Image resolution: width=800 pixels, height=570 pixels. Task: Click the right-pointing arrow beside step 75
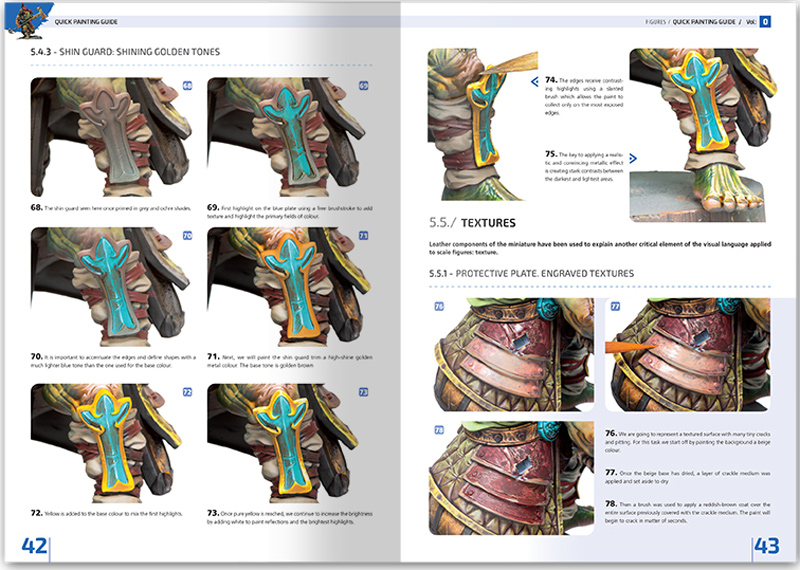[633, 159]
